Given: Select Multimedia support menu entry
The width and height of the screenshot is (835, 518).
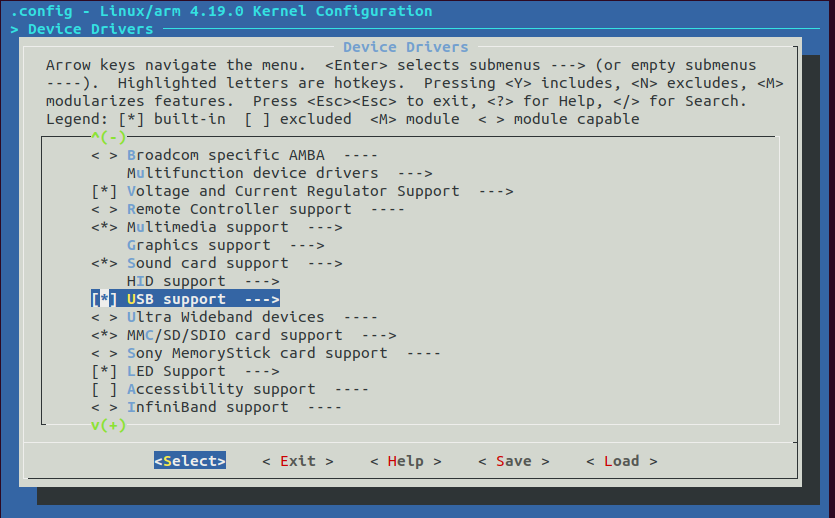Looking at the screenshot, I should coord(217,227).
